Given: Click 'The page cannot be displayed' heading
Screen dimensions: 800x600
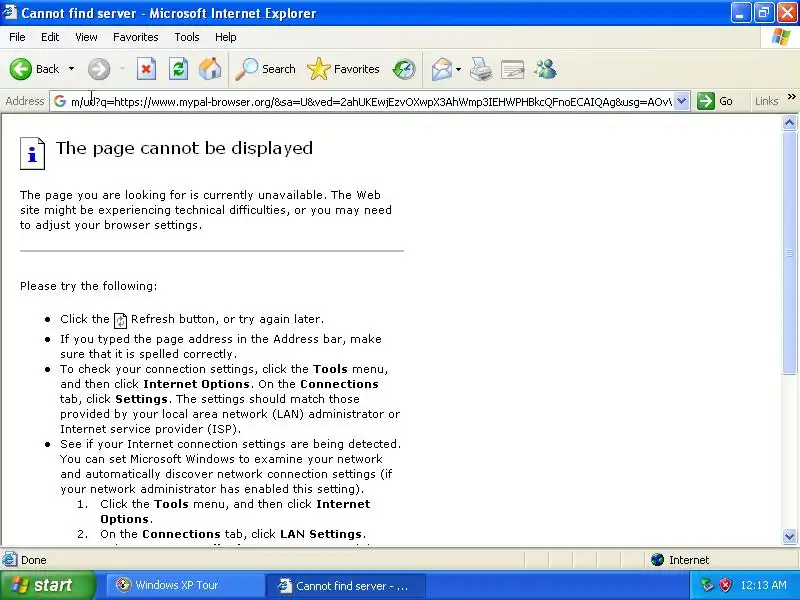Looking at the screenshot, I should tap(184, 148).
